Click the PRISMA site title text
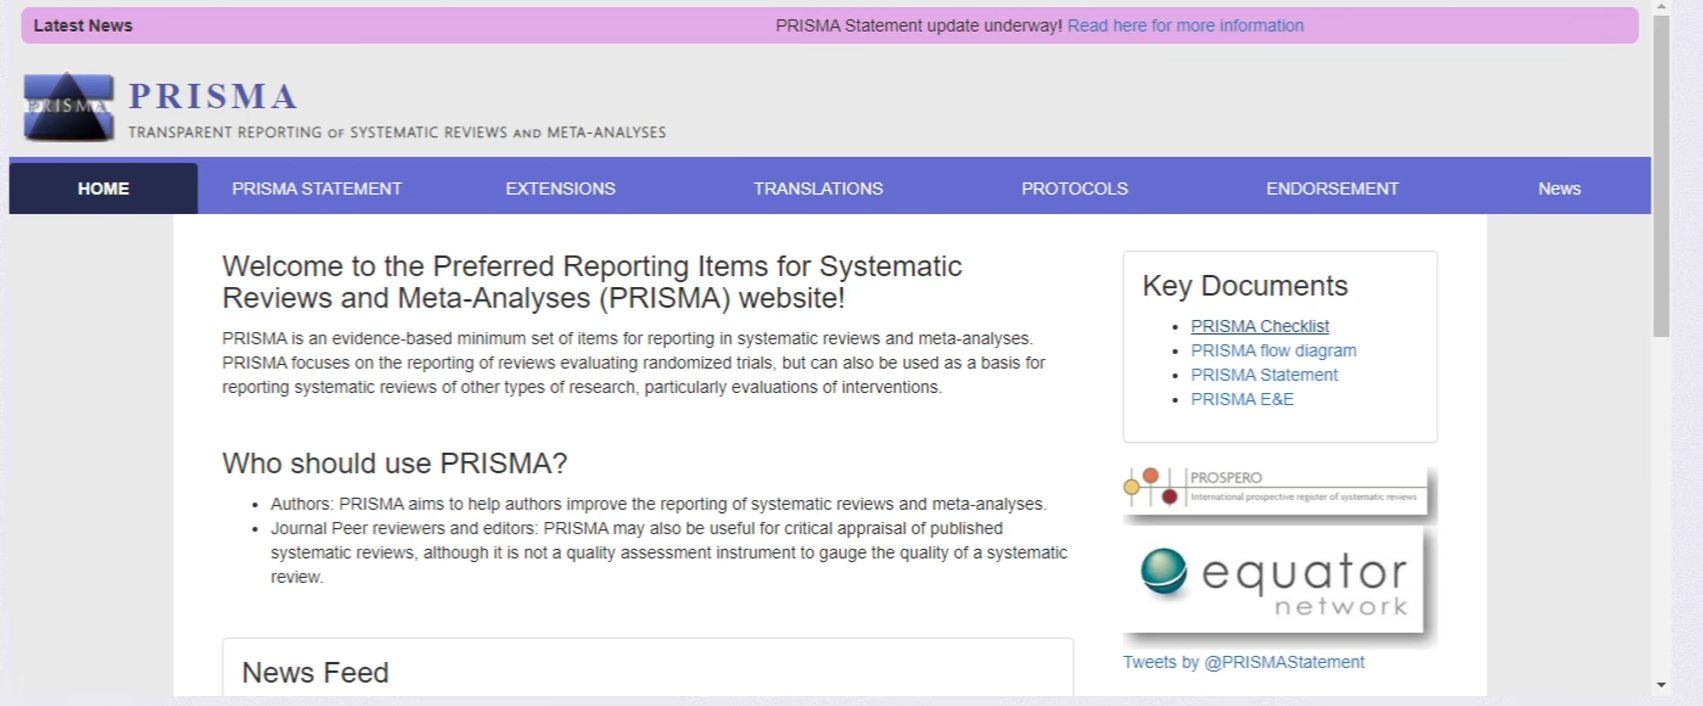Screen dimensions: 1703x706 pos(213,97)
